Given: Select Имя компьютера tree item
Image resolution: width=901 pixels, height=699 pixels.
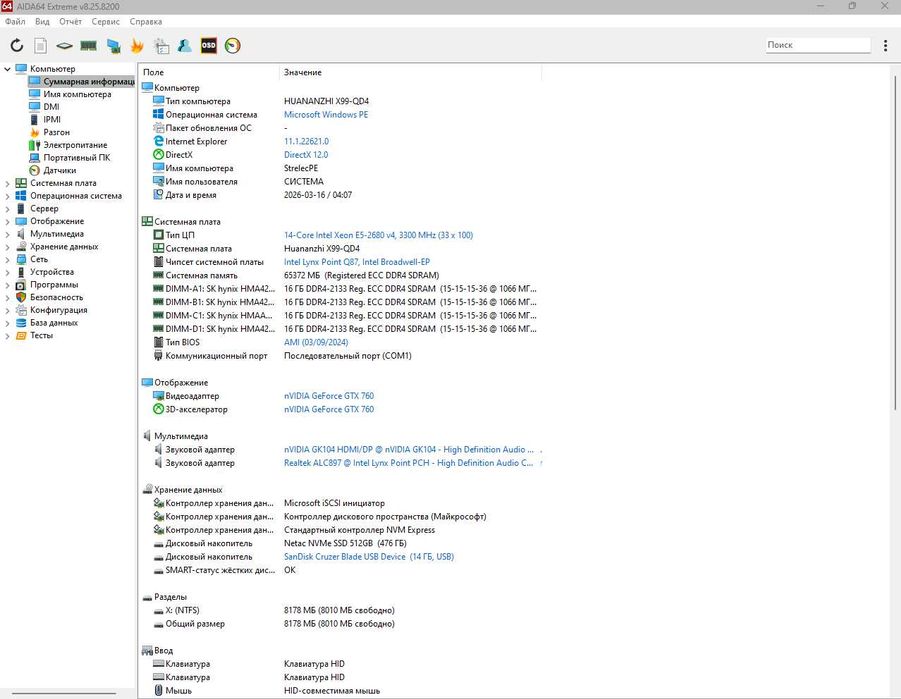Looking at the screenshot, I should [71, 94].
